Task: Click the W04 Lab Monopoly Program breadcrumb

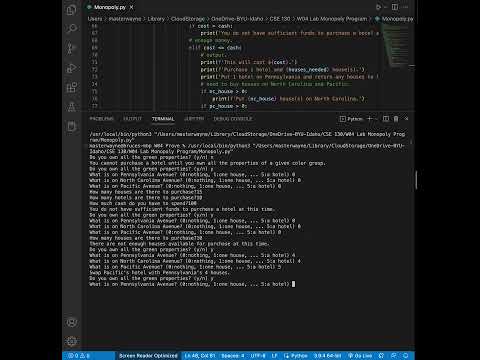Action: tap(332, 19)
